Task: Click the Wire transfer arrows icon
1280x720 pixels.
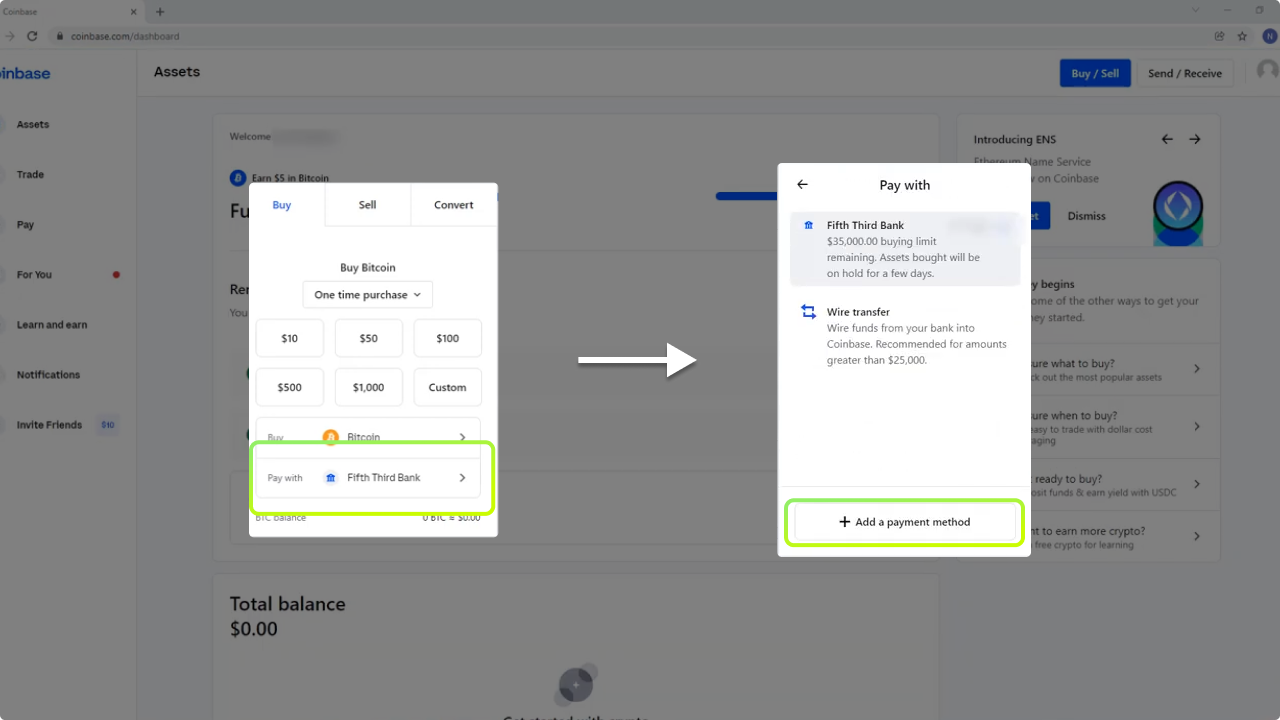Action: point(809,312)
